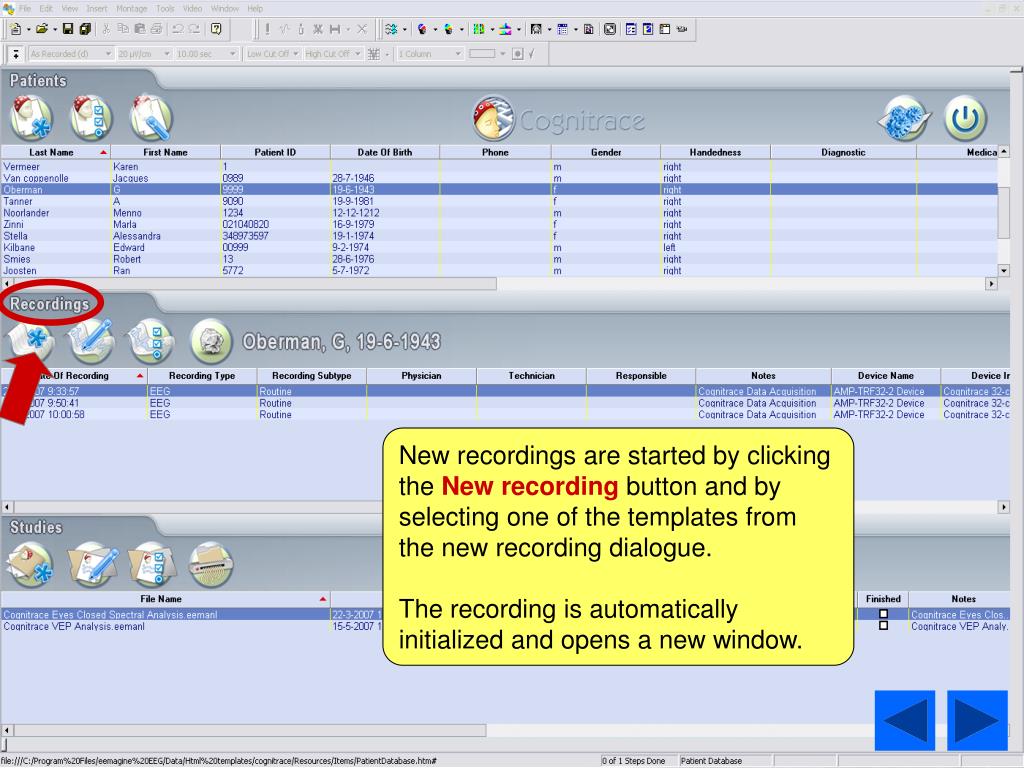Open study properties checklist icon
Viewport: 1024px width, 768px height.
151,564
